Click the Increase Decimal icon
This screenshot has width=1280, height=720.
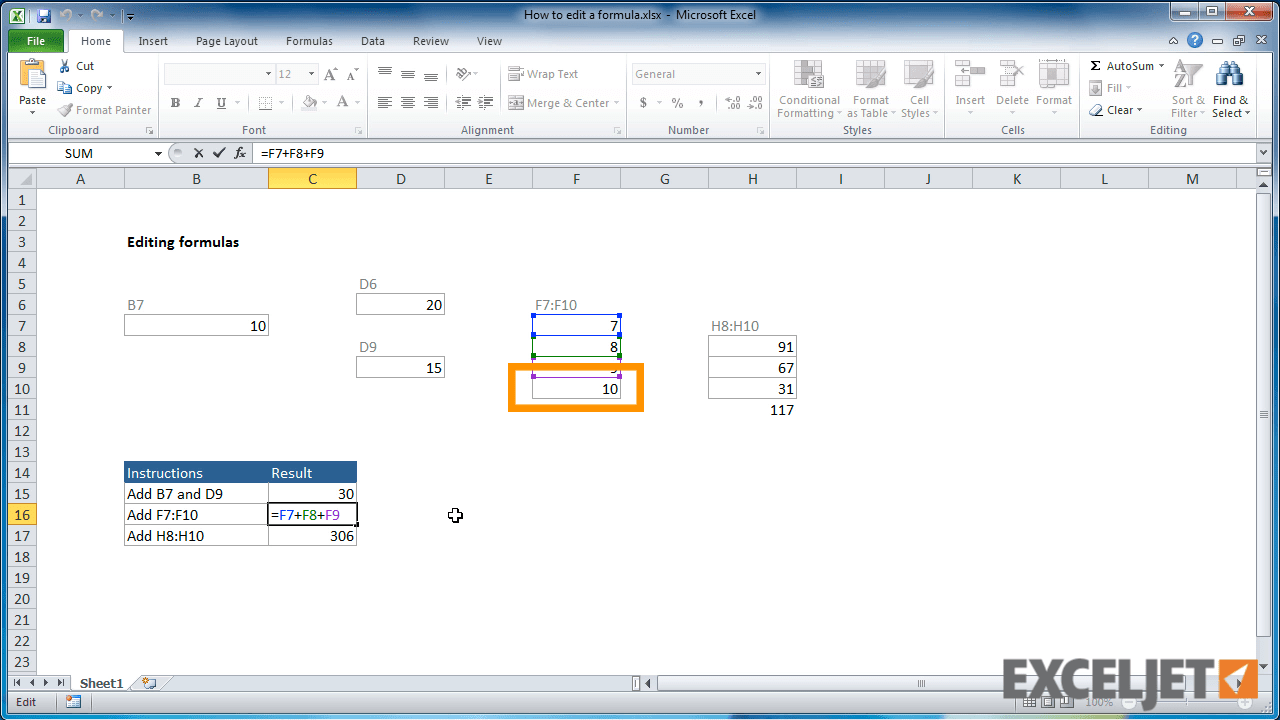coord(731,102)
